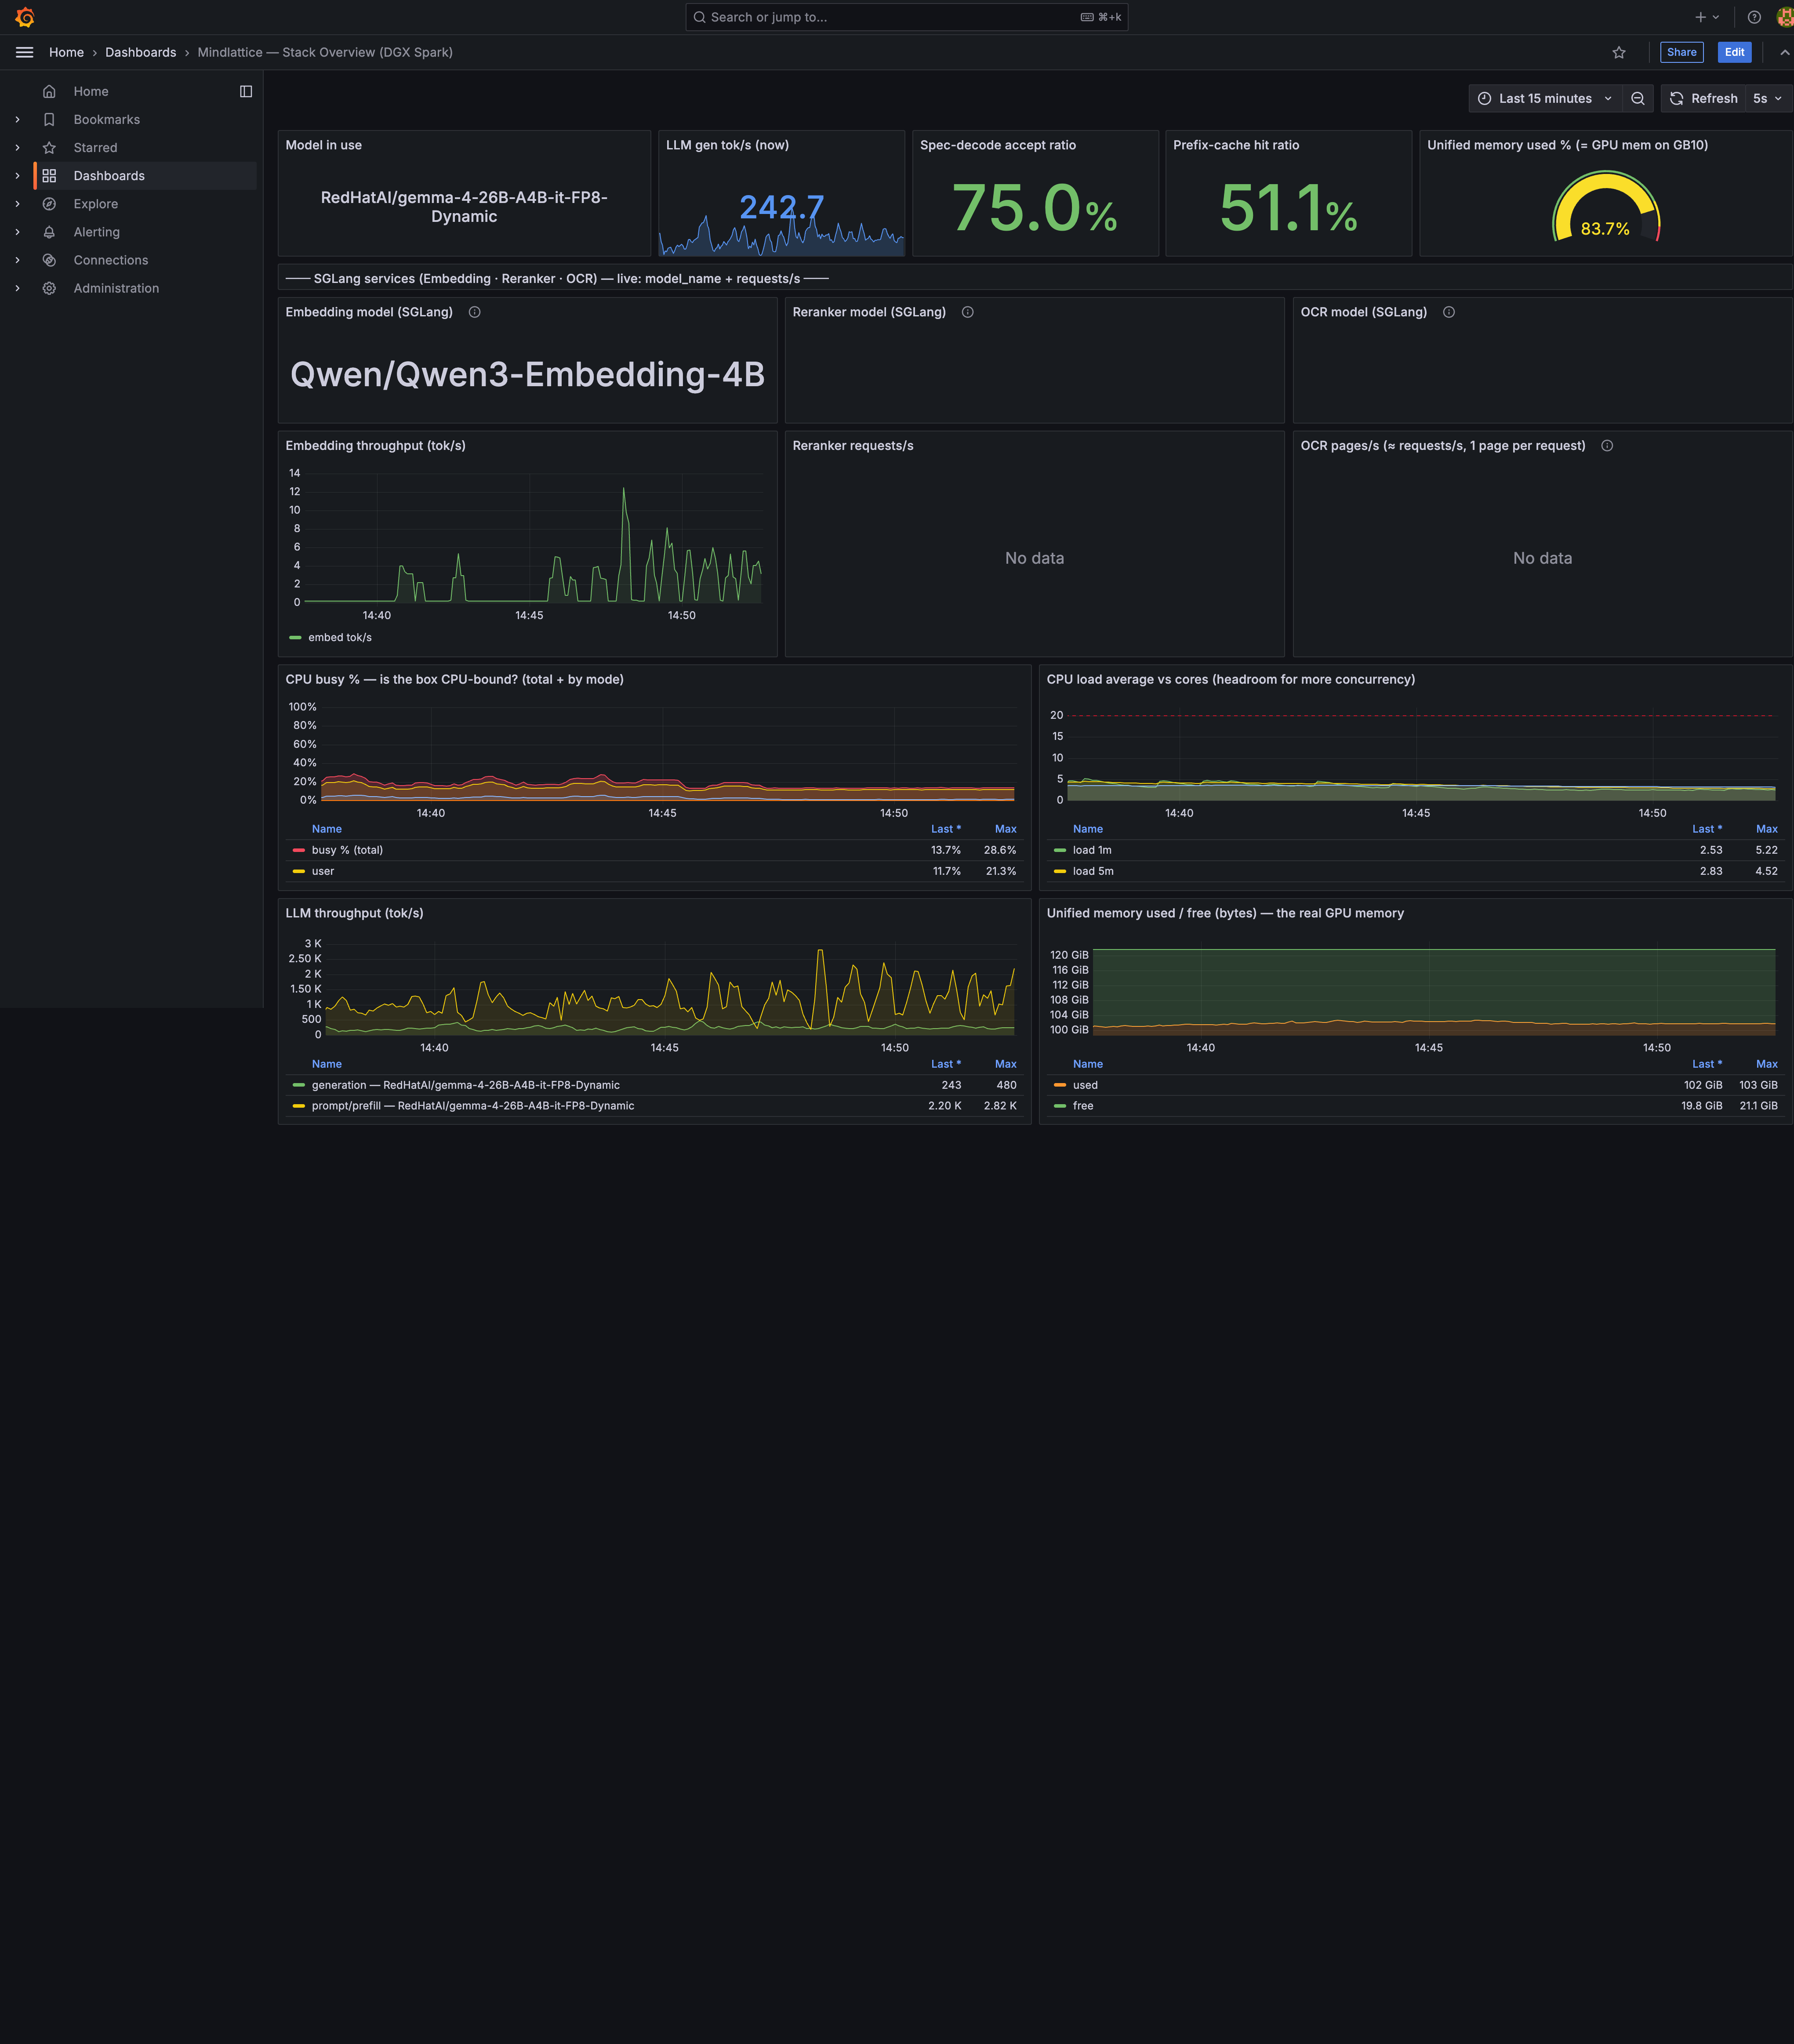Expand the Explore sidebar section

[17, 203]
